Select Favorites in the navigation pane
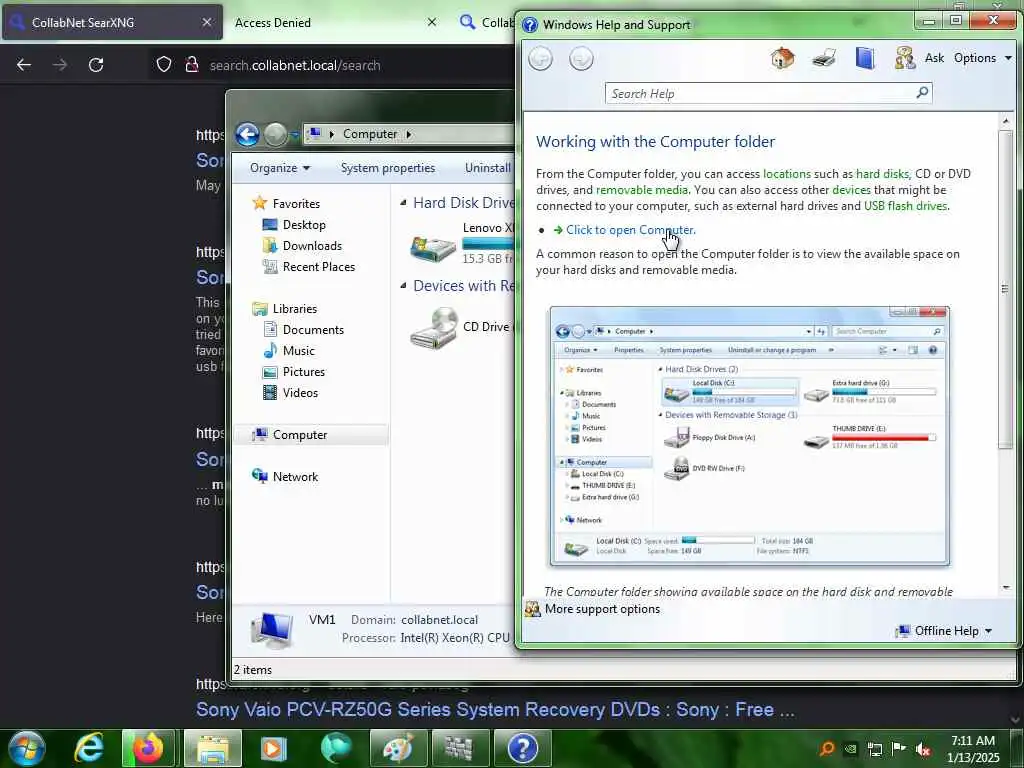The height and width of the screenshot is (768, 1024). 296,204
